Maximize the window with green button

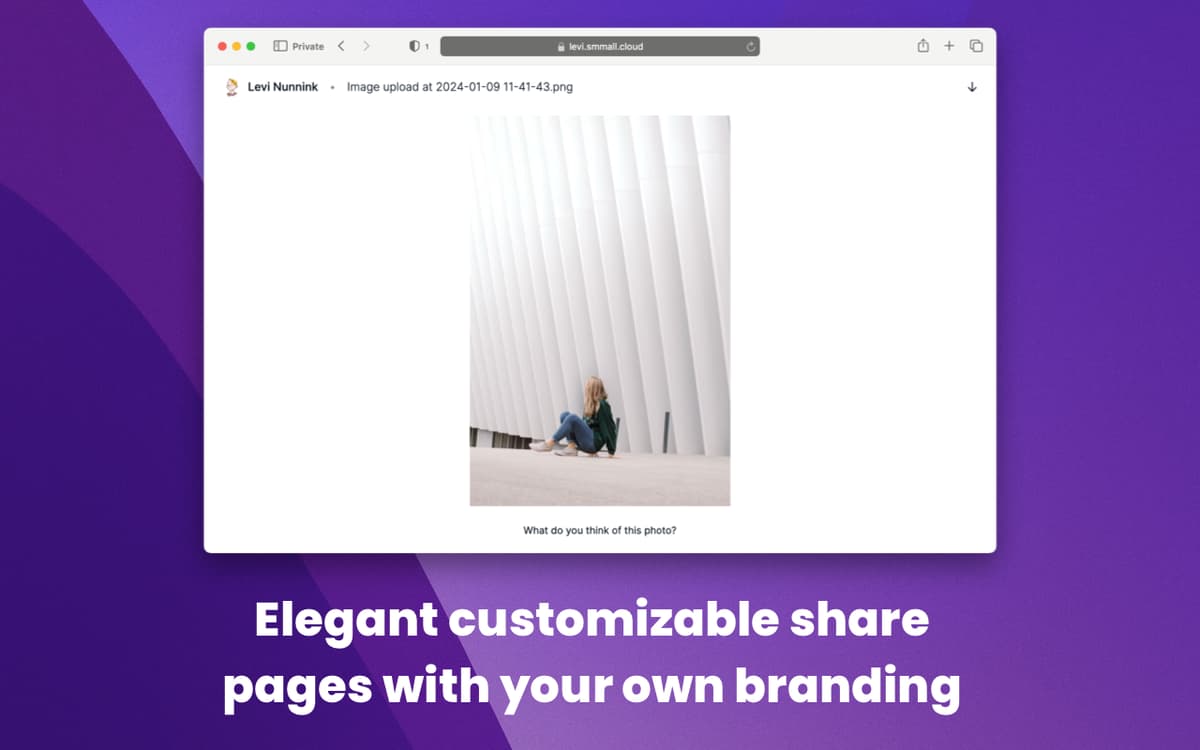pos(251,46)
